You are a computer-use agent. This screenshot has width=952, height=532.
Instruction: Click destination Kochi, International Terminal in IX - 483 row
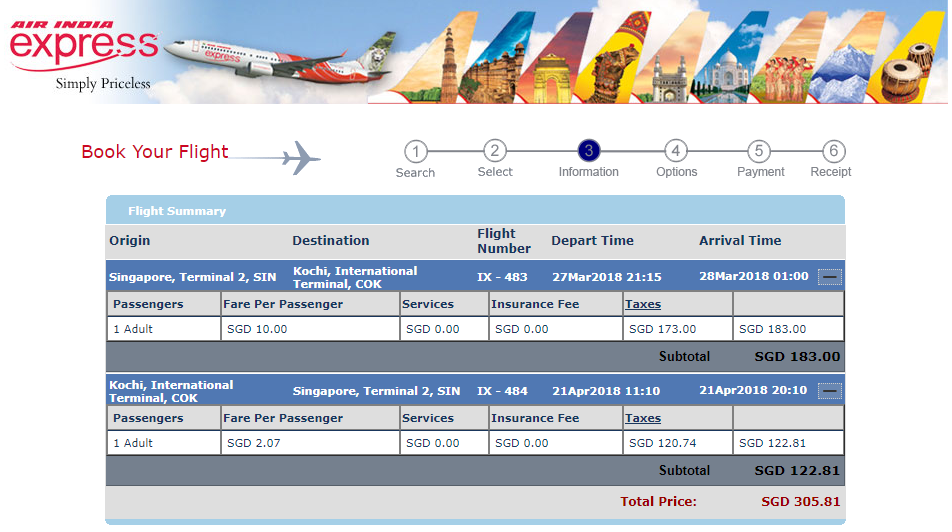point(355,278)
